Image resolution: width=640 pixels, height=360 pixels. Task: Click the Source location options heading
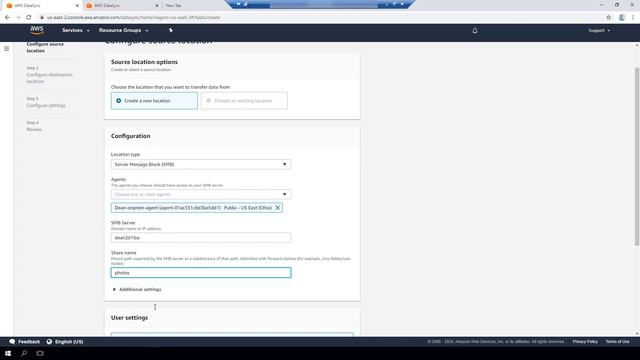pyautogui.click(x=144, y=62)
